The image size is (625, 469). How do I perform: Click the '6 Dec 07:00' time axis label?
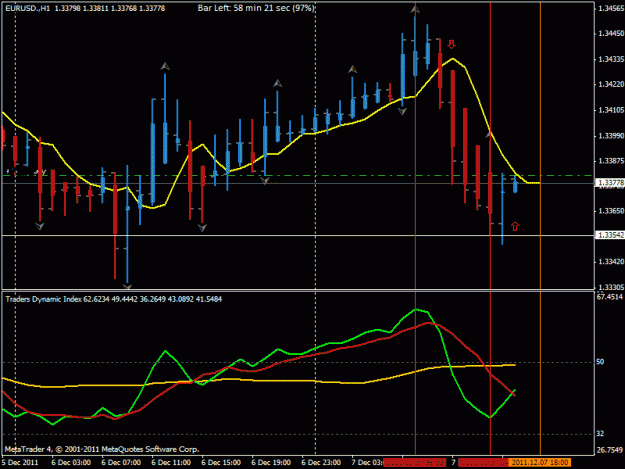pos(121,462)
